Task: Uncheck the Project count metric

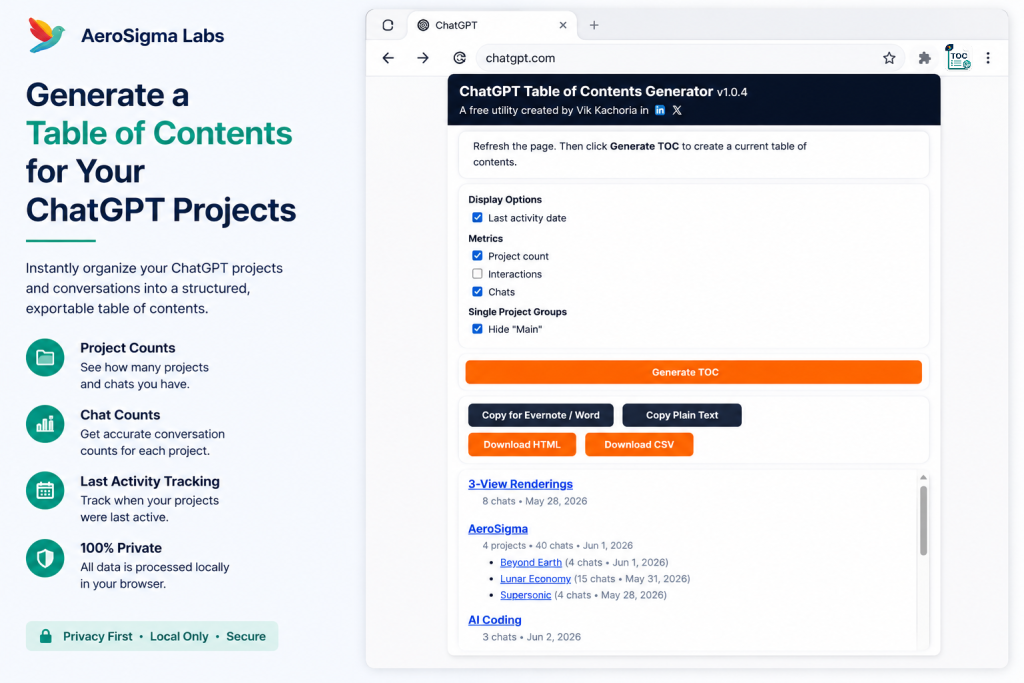Action: tap(477, 255)
